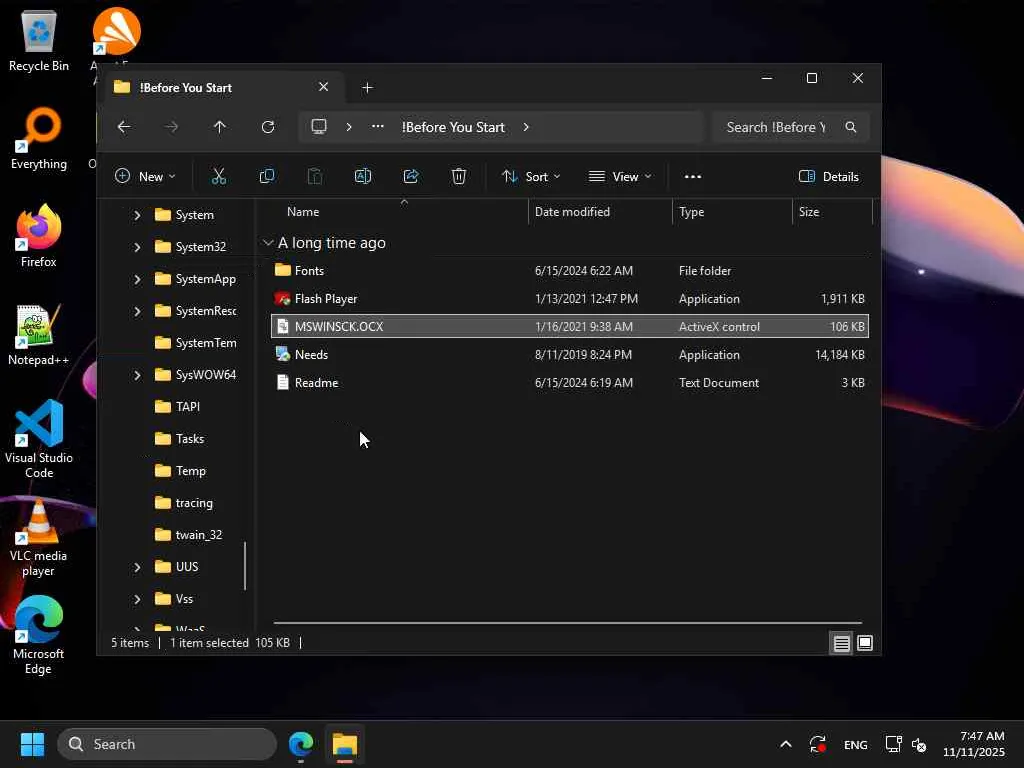Click the search magnifier icon in Explorer

pyautogui.click(x=850, y=127)
